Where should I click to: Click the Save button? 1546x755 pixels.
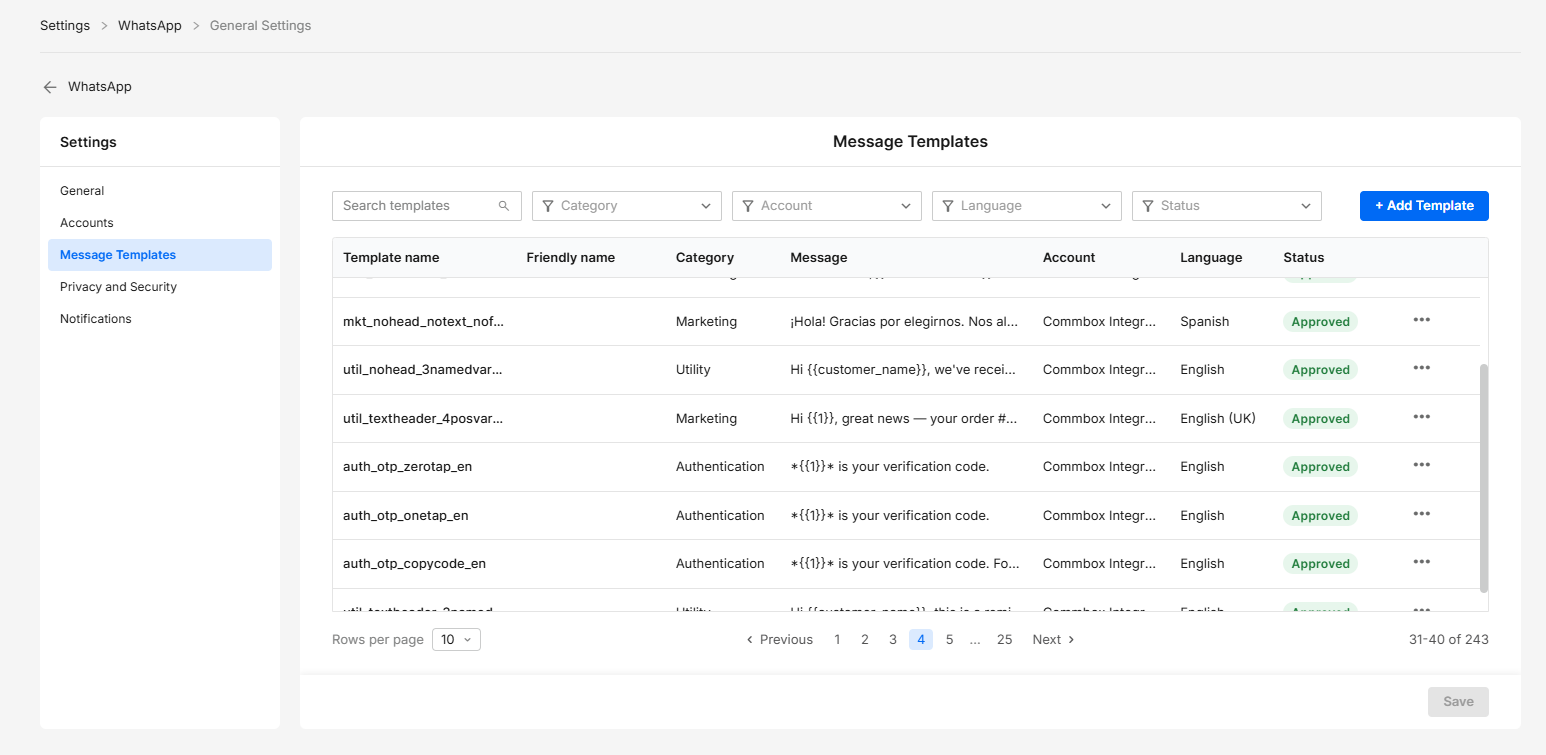click(1458, 702)
